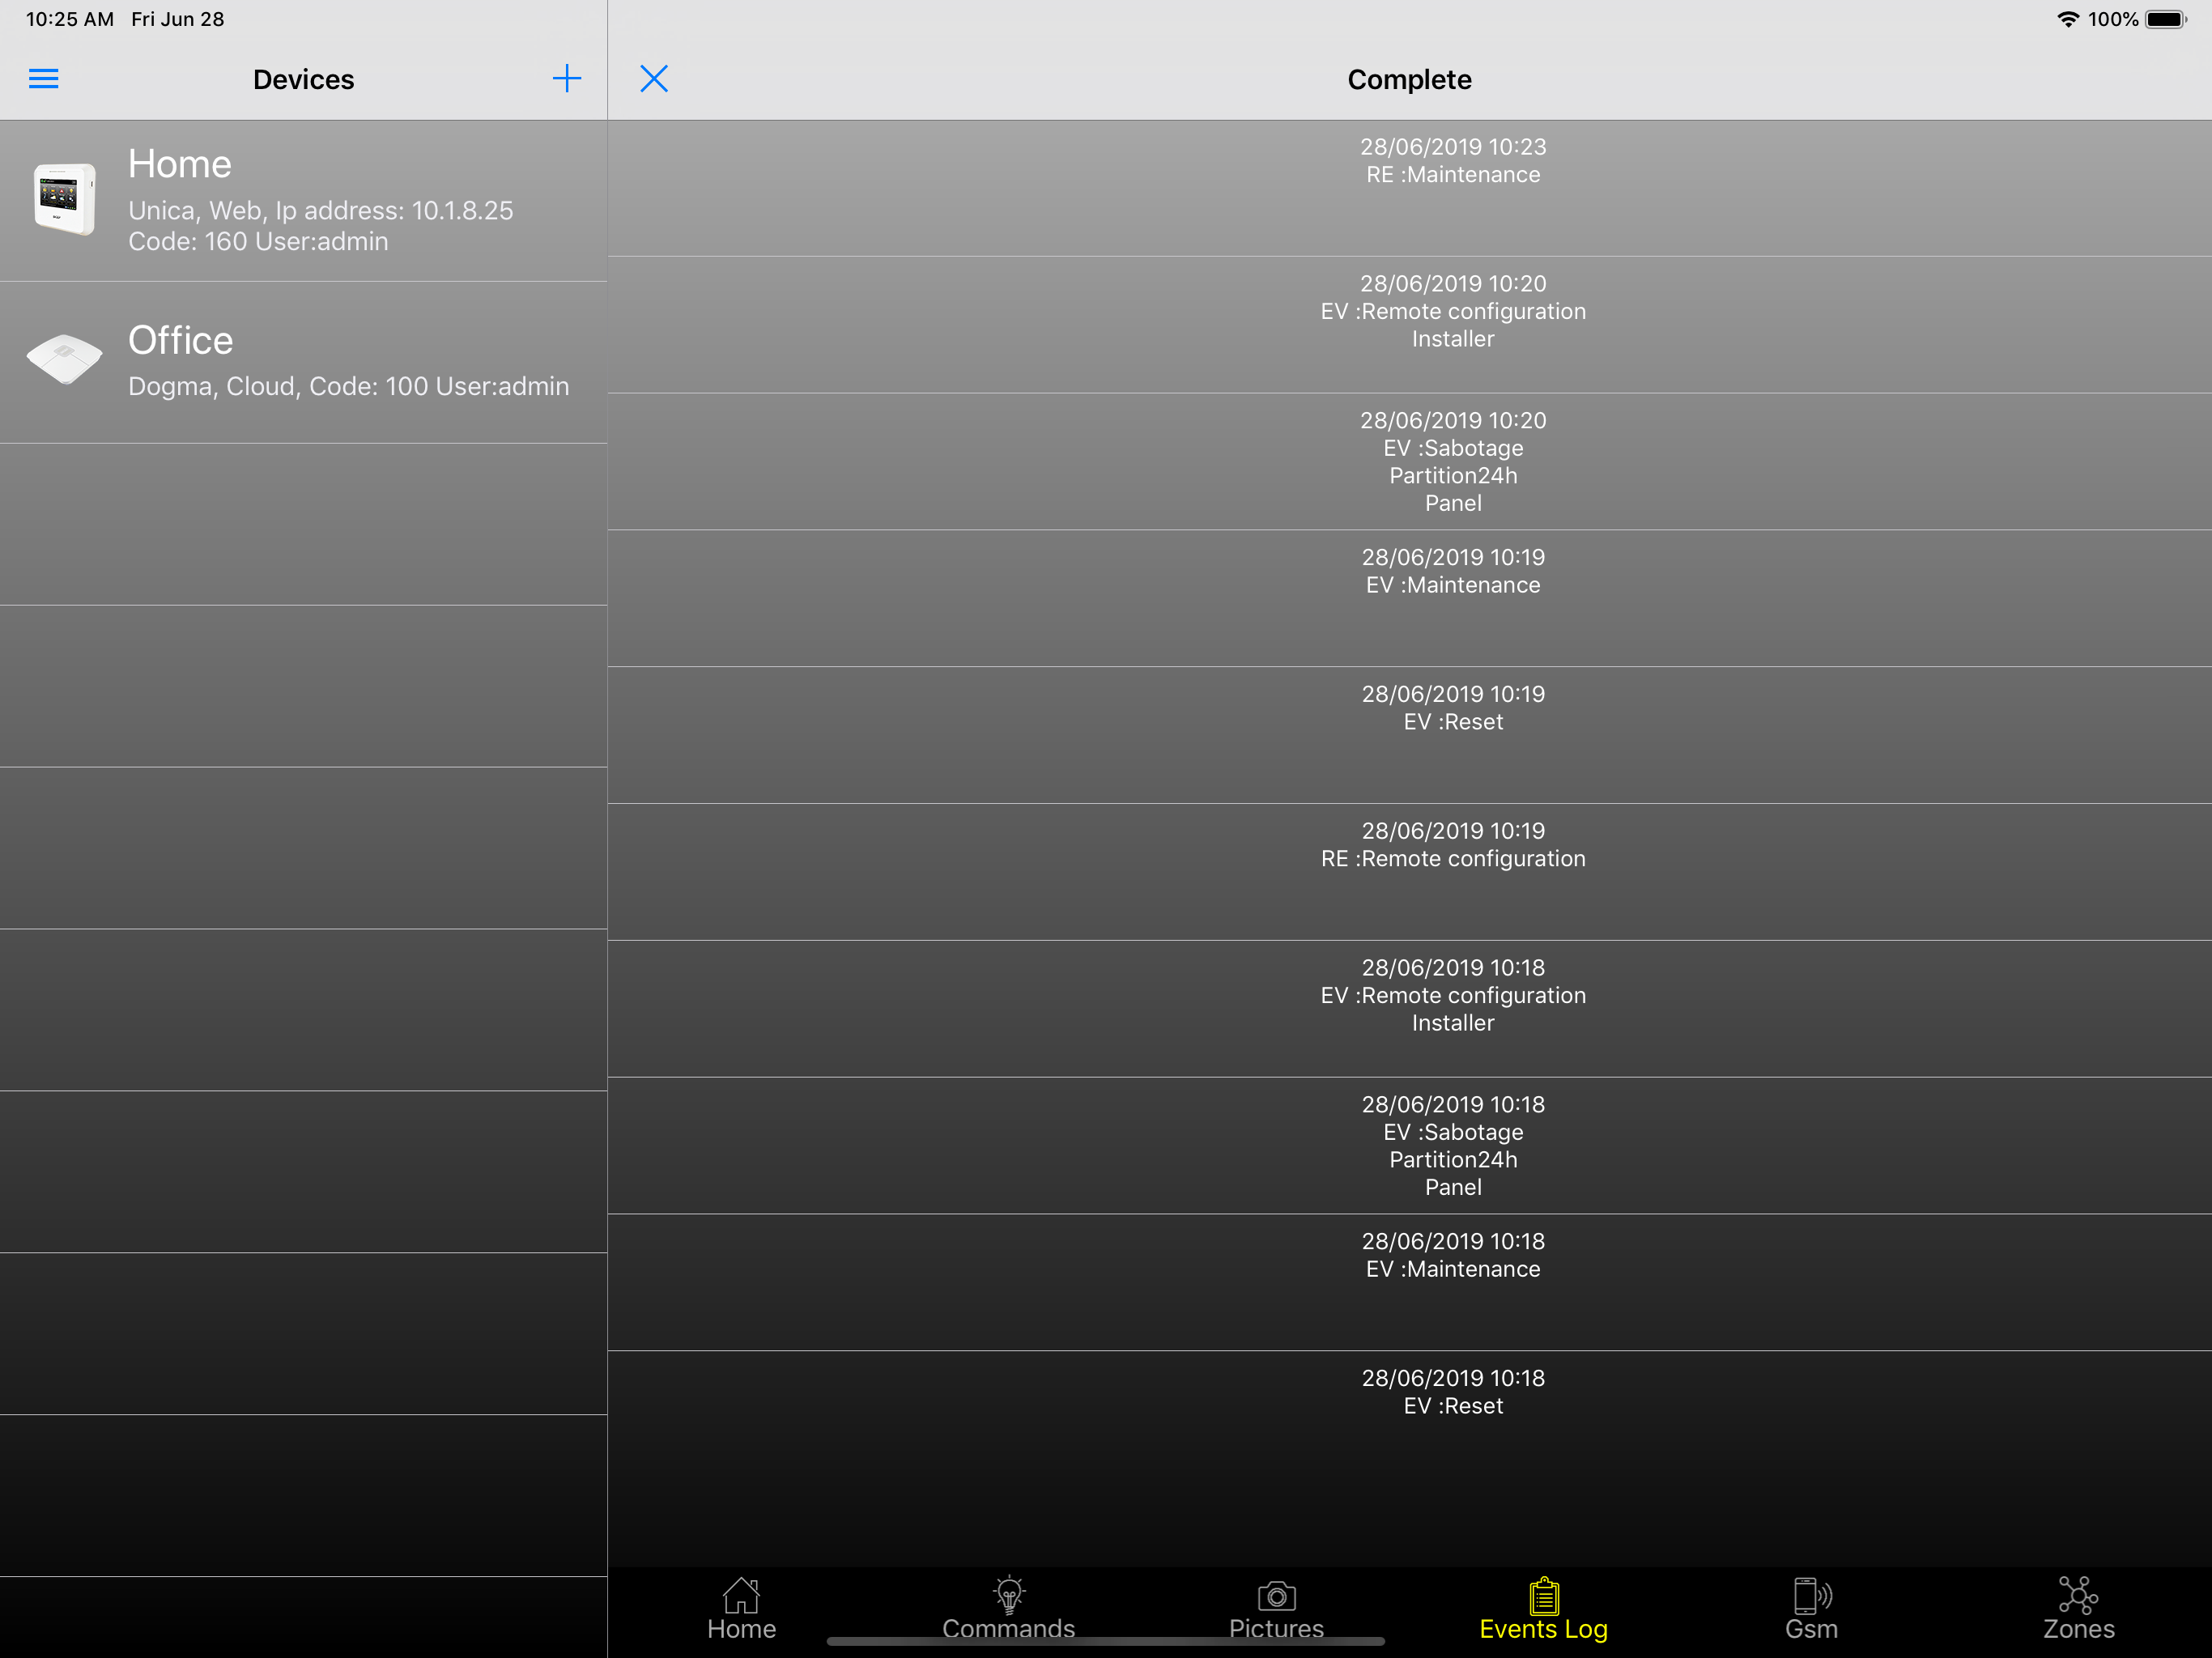Open the Commands tab lightbulb icon
The height and width of the screenshot is (1658, 2212).
tap(1009, 1595)
